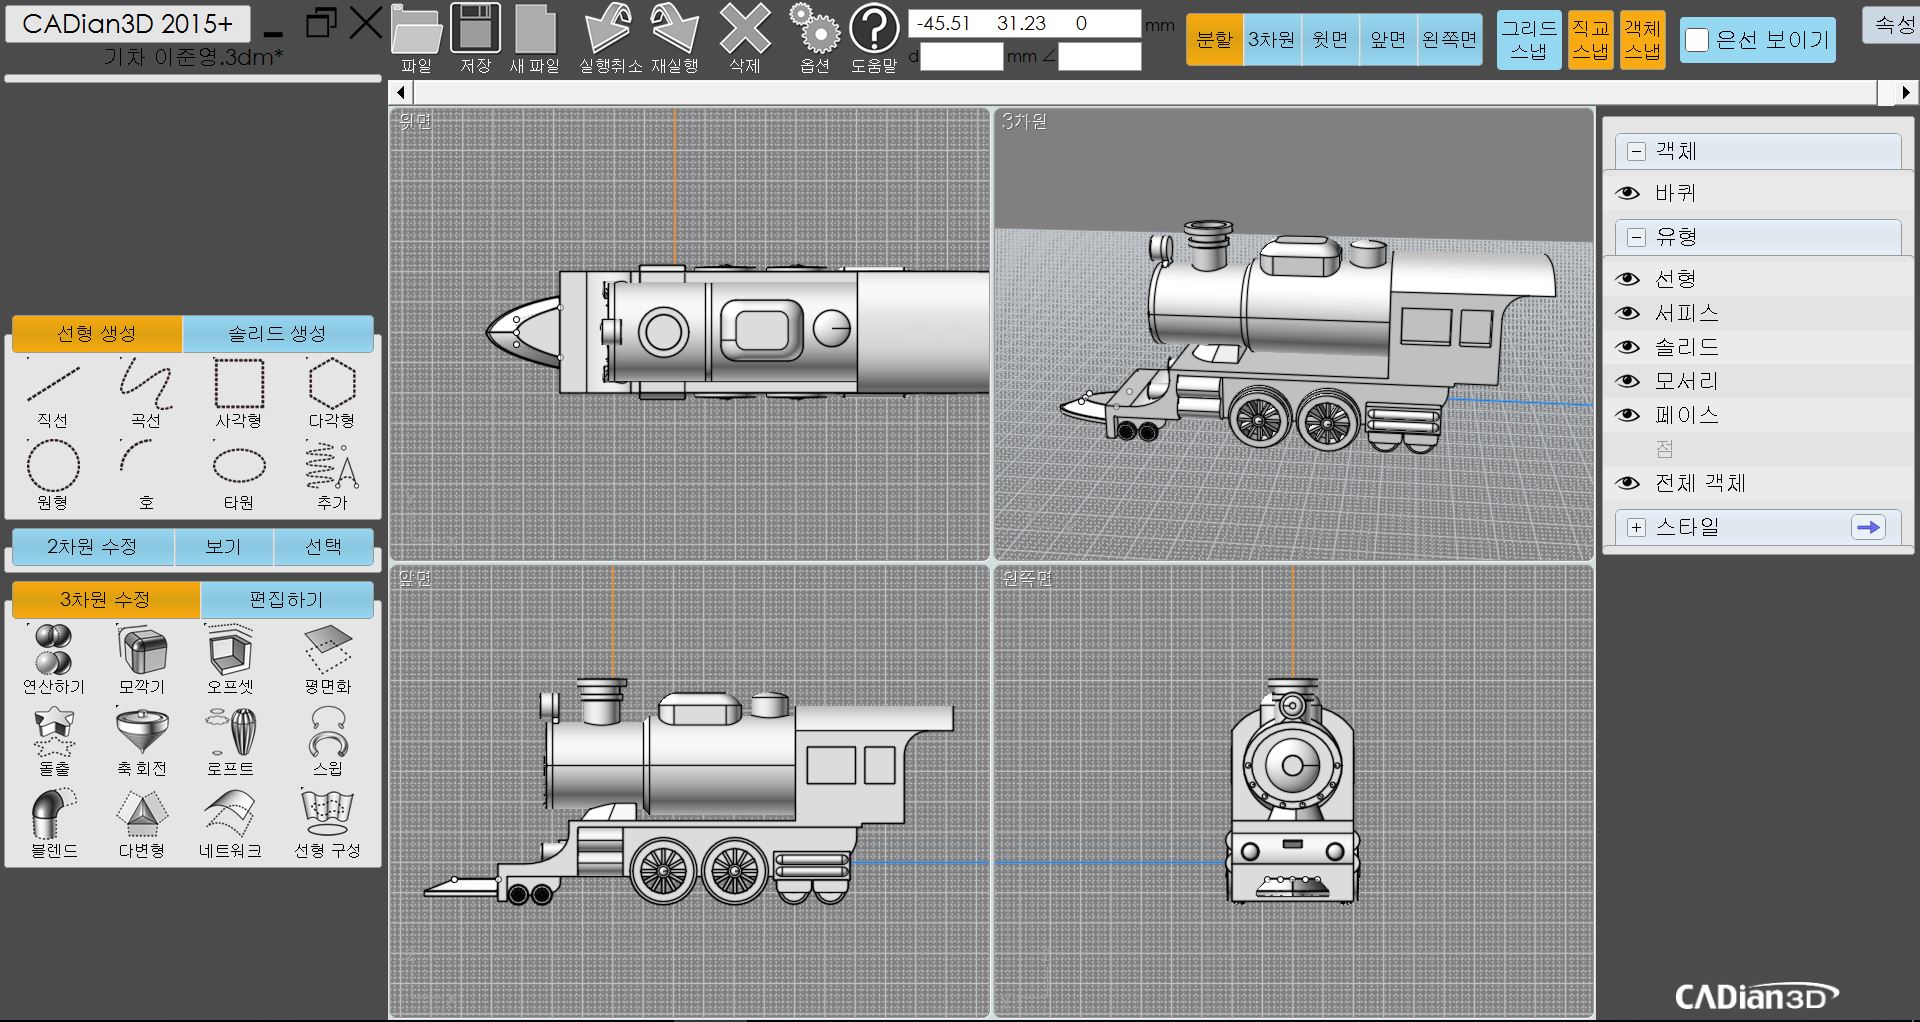Choose the 평면화 flatten tool

[328, 650]
